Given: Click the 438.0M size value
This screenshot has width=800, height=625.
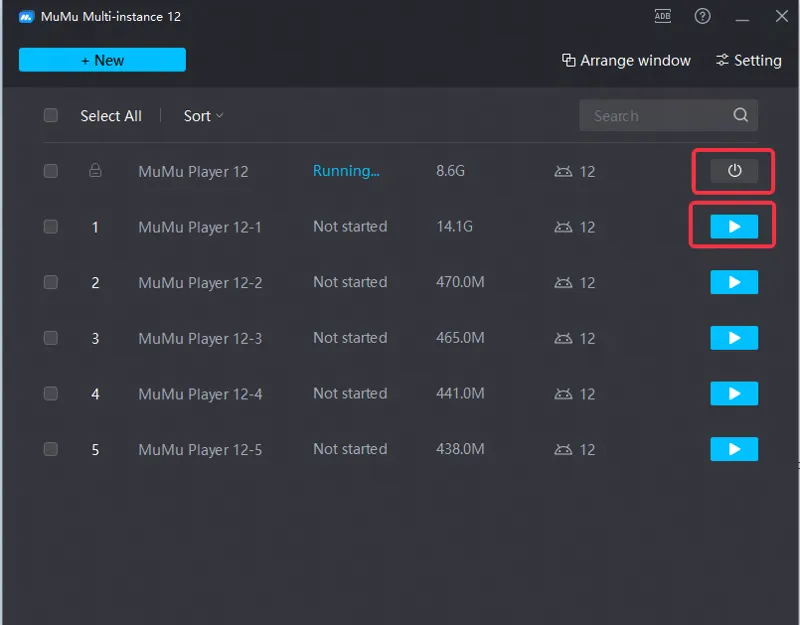Looking at the screenshot, I should pos(460,449).
